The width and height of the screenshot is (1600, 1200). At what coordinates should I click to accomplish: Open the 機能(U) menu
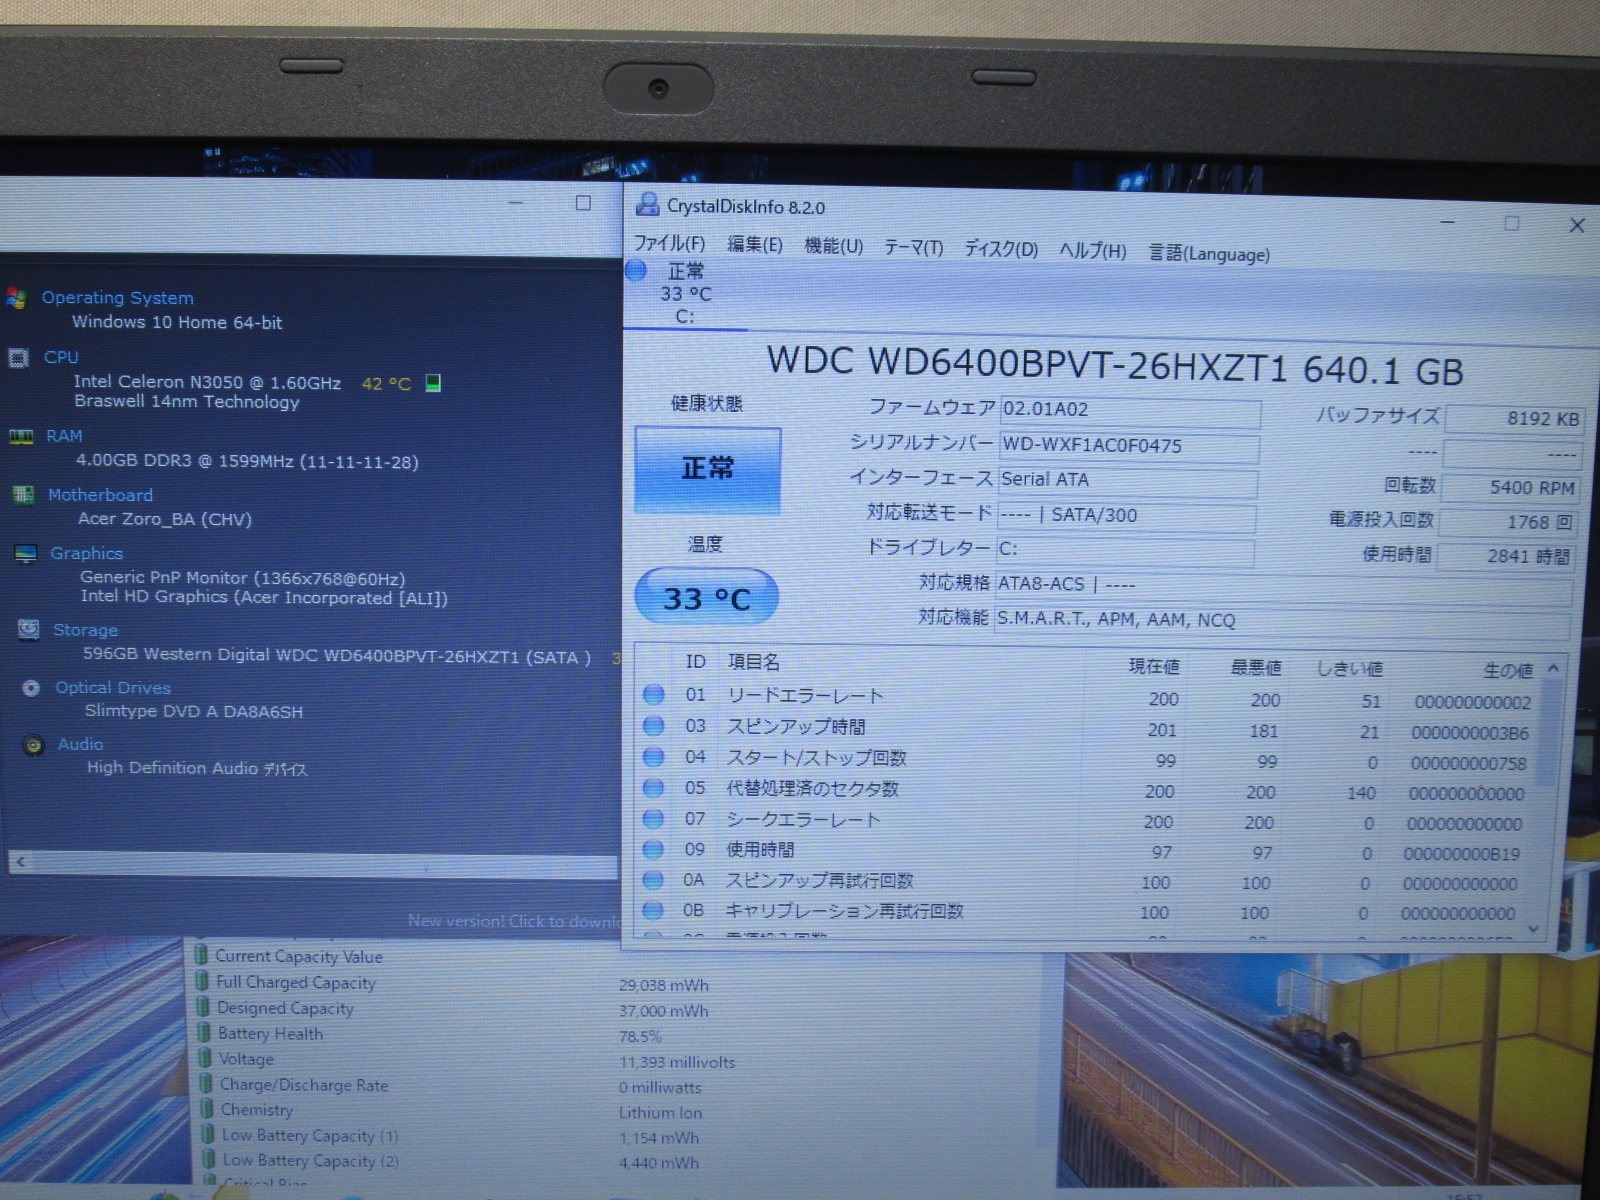click(x=833, y=246)
